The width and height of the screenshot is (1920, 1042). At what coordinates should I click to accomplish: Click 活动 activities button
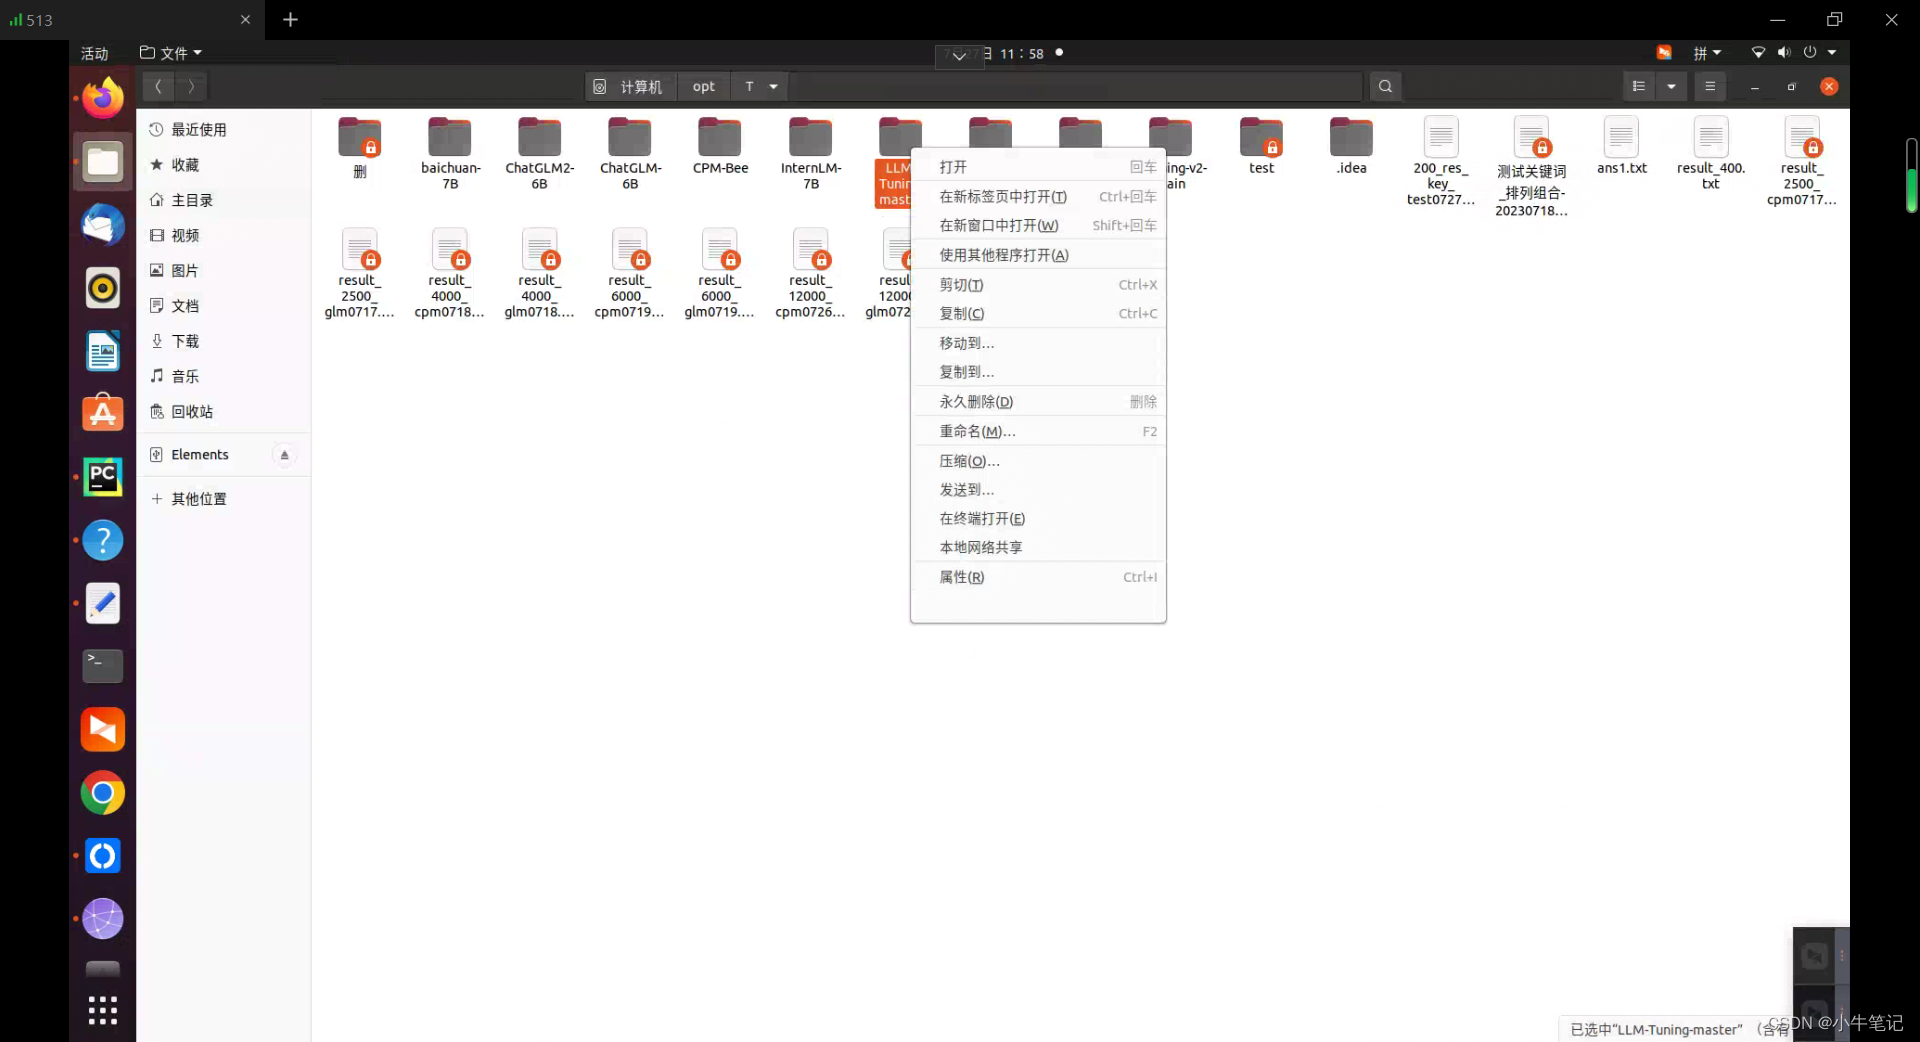click(94, 53)
